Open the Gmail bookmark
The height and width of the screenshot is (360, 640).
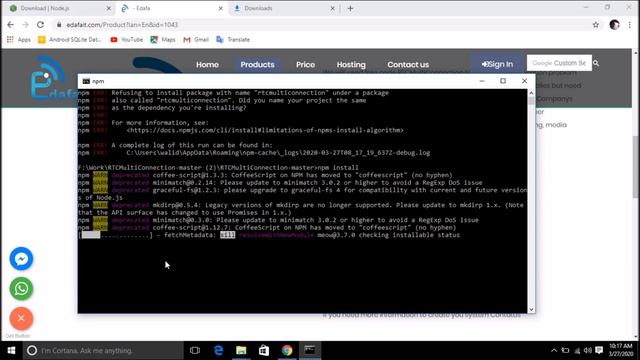pyautogui.click(x=196, y=40)
